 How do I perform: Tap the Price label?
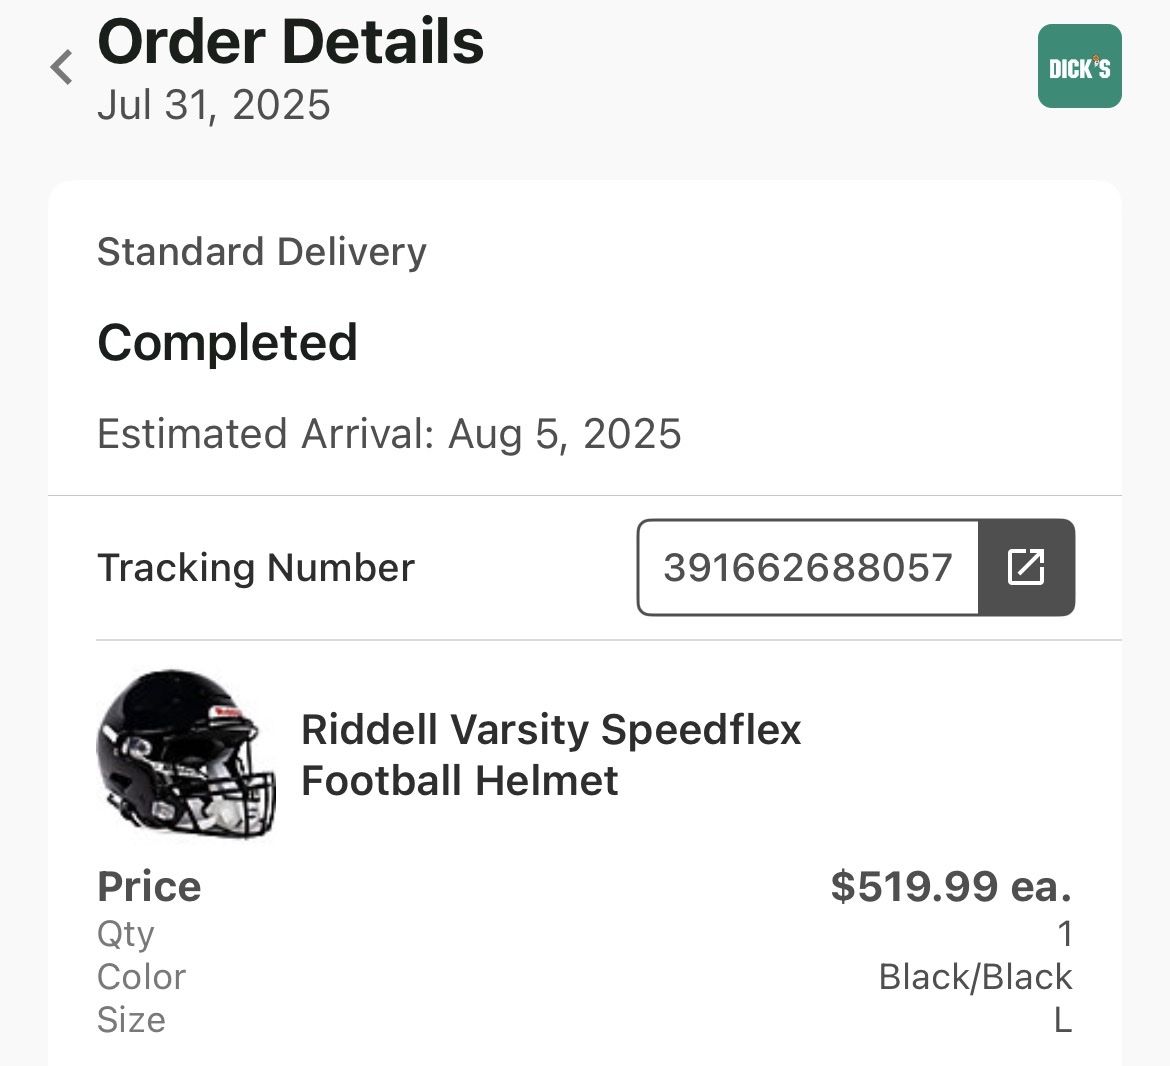[x=149, y=886]
